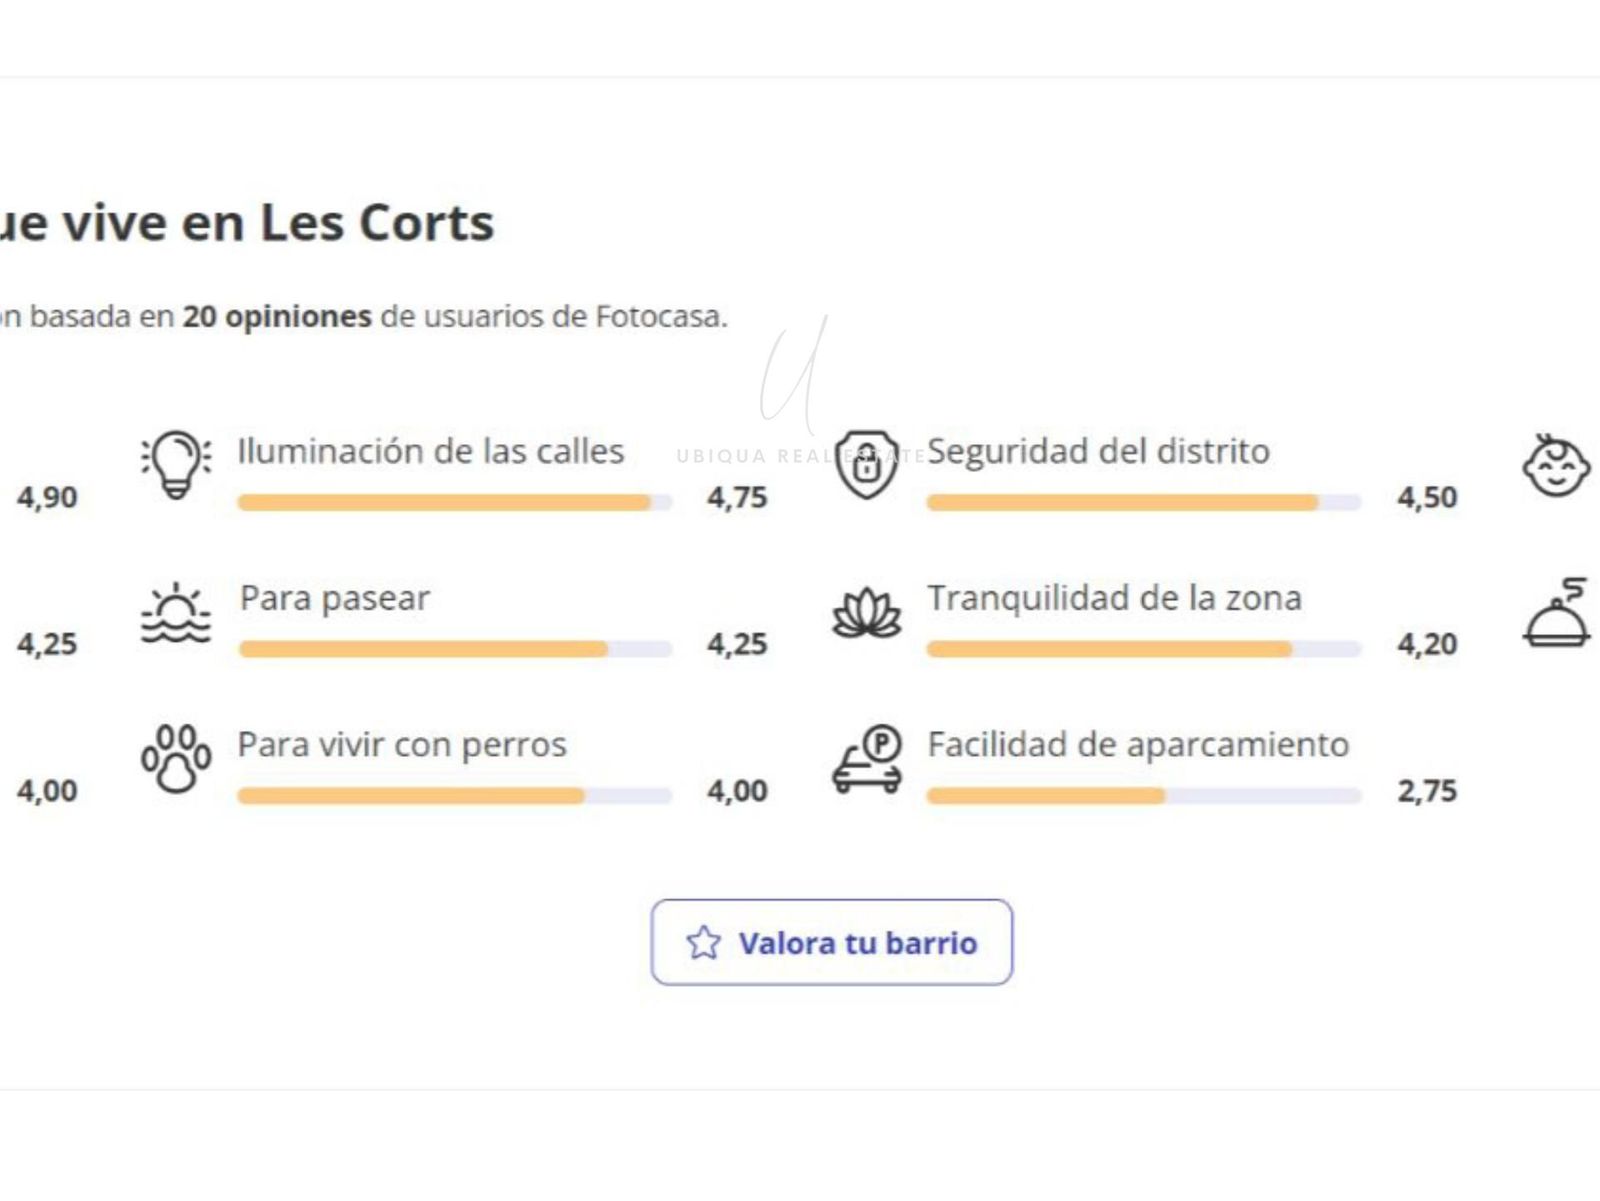Click the Facilidad de aparcamiento label
Screen dimensions: 1600x1201
pyautogui.click(x=1138, y=745)
